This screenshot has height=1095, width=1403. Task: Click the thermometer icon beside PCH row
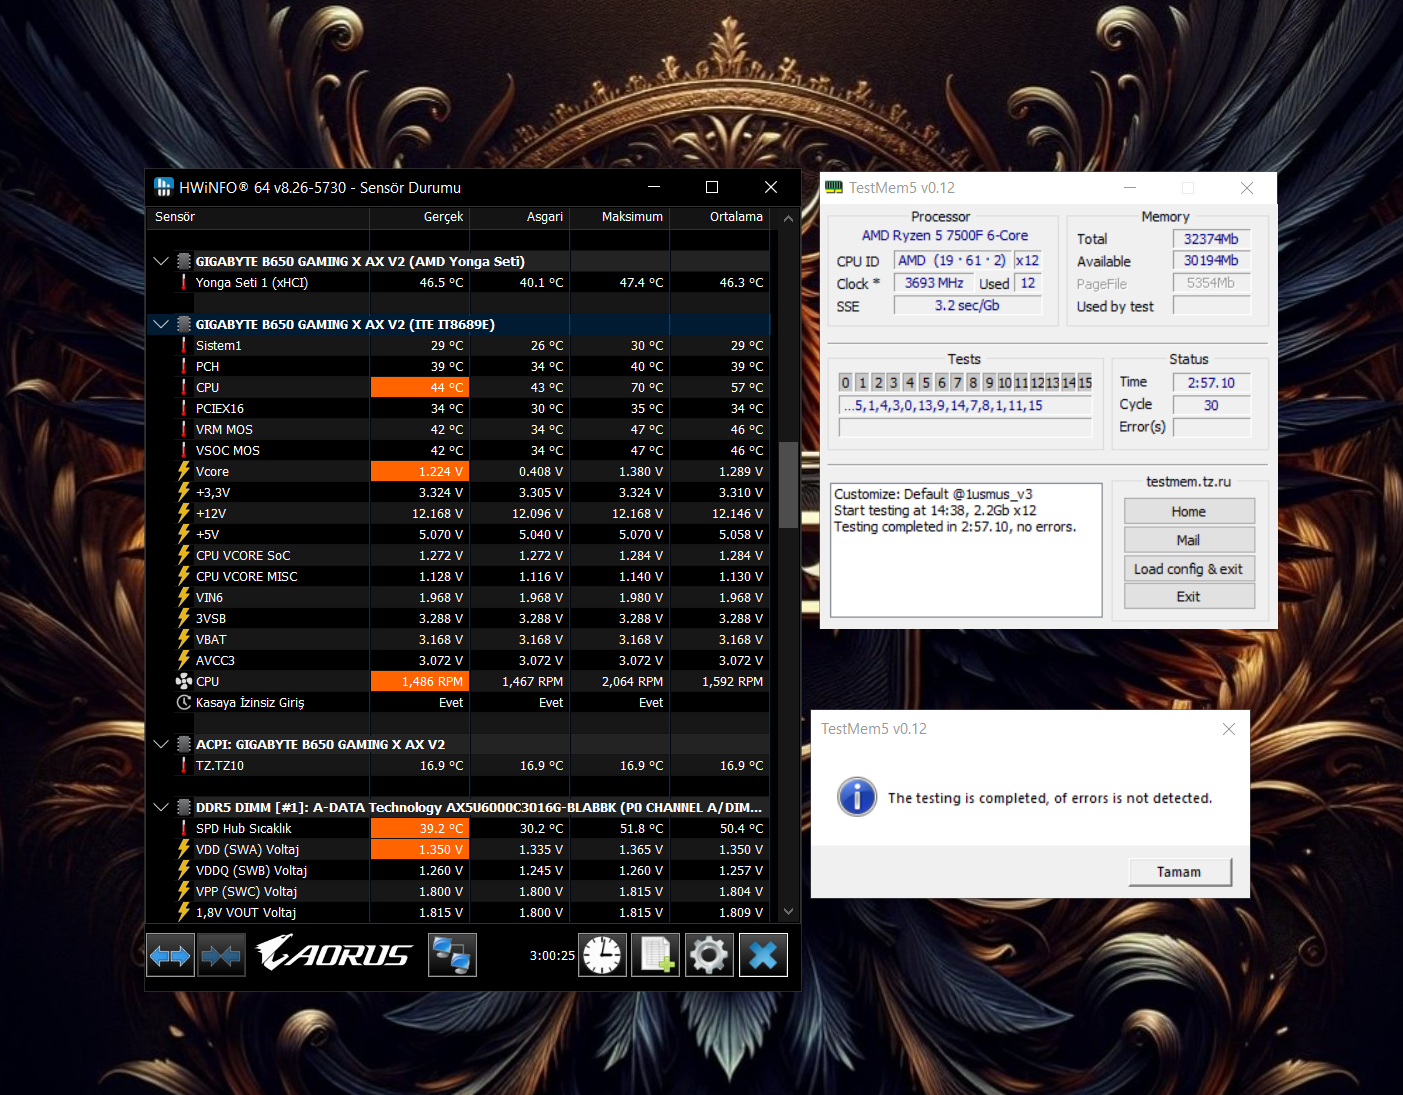184,366
